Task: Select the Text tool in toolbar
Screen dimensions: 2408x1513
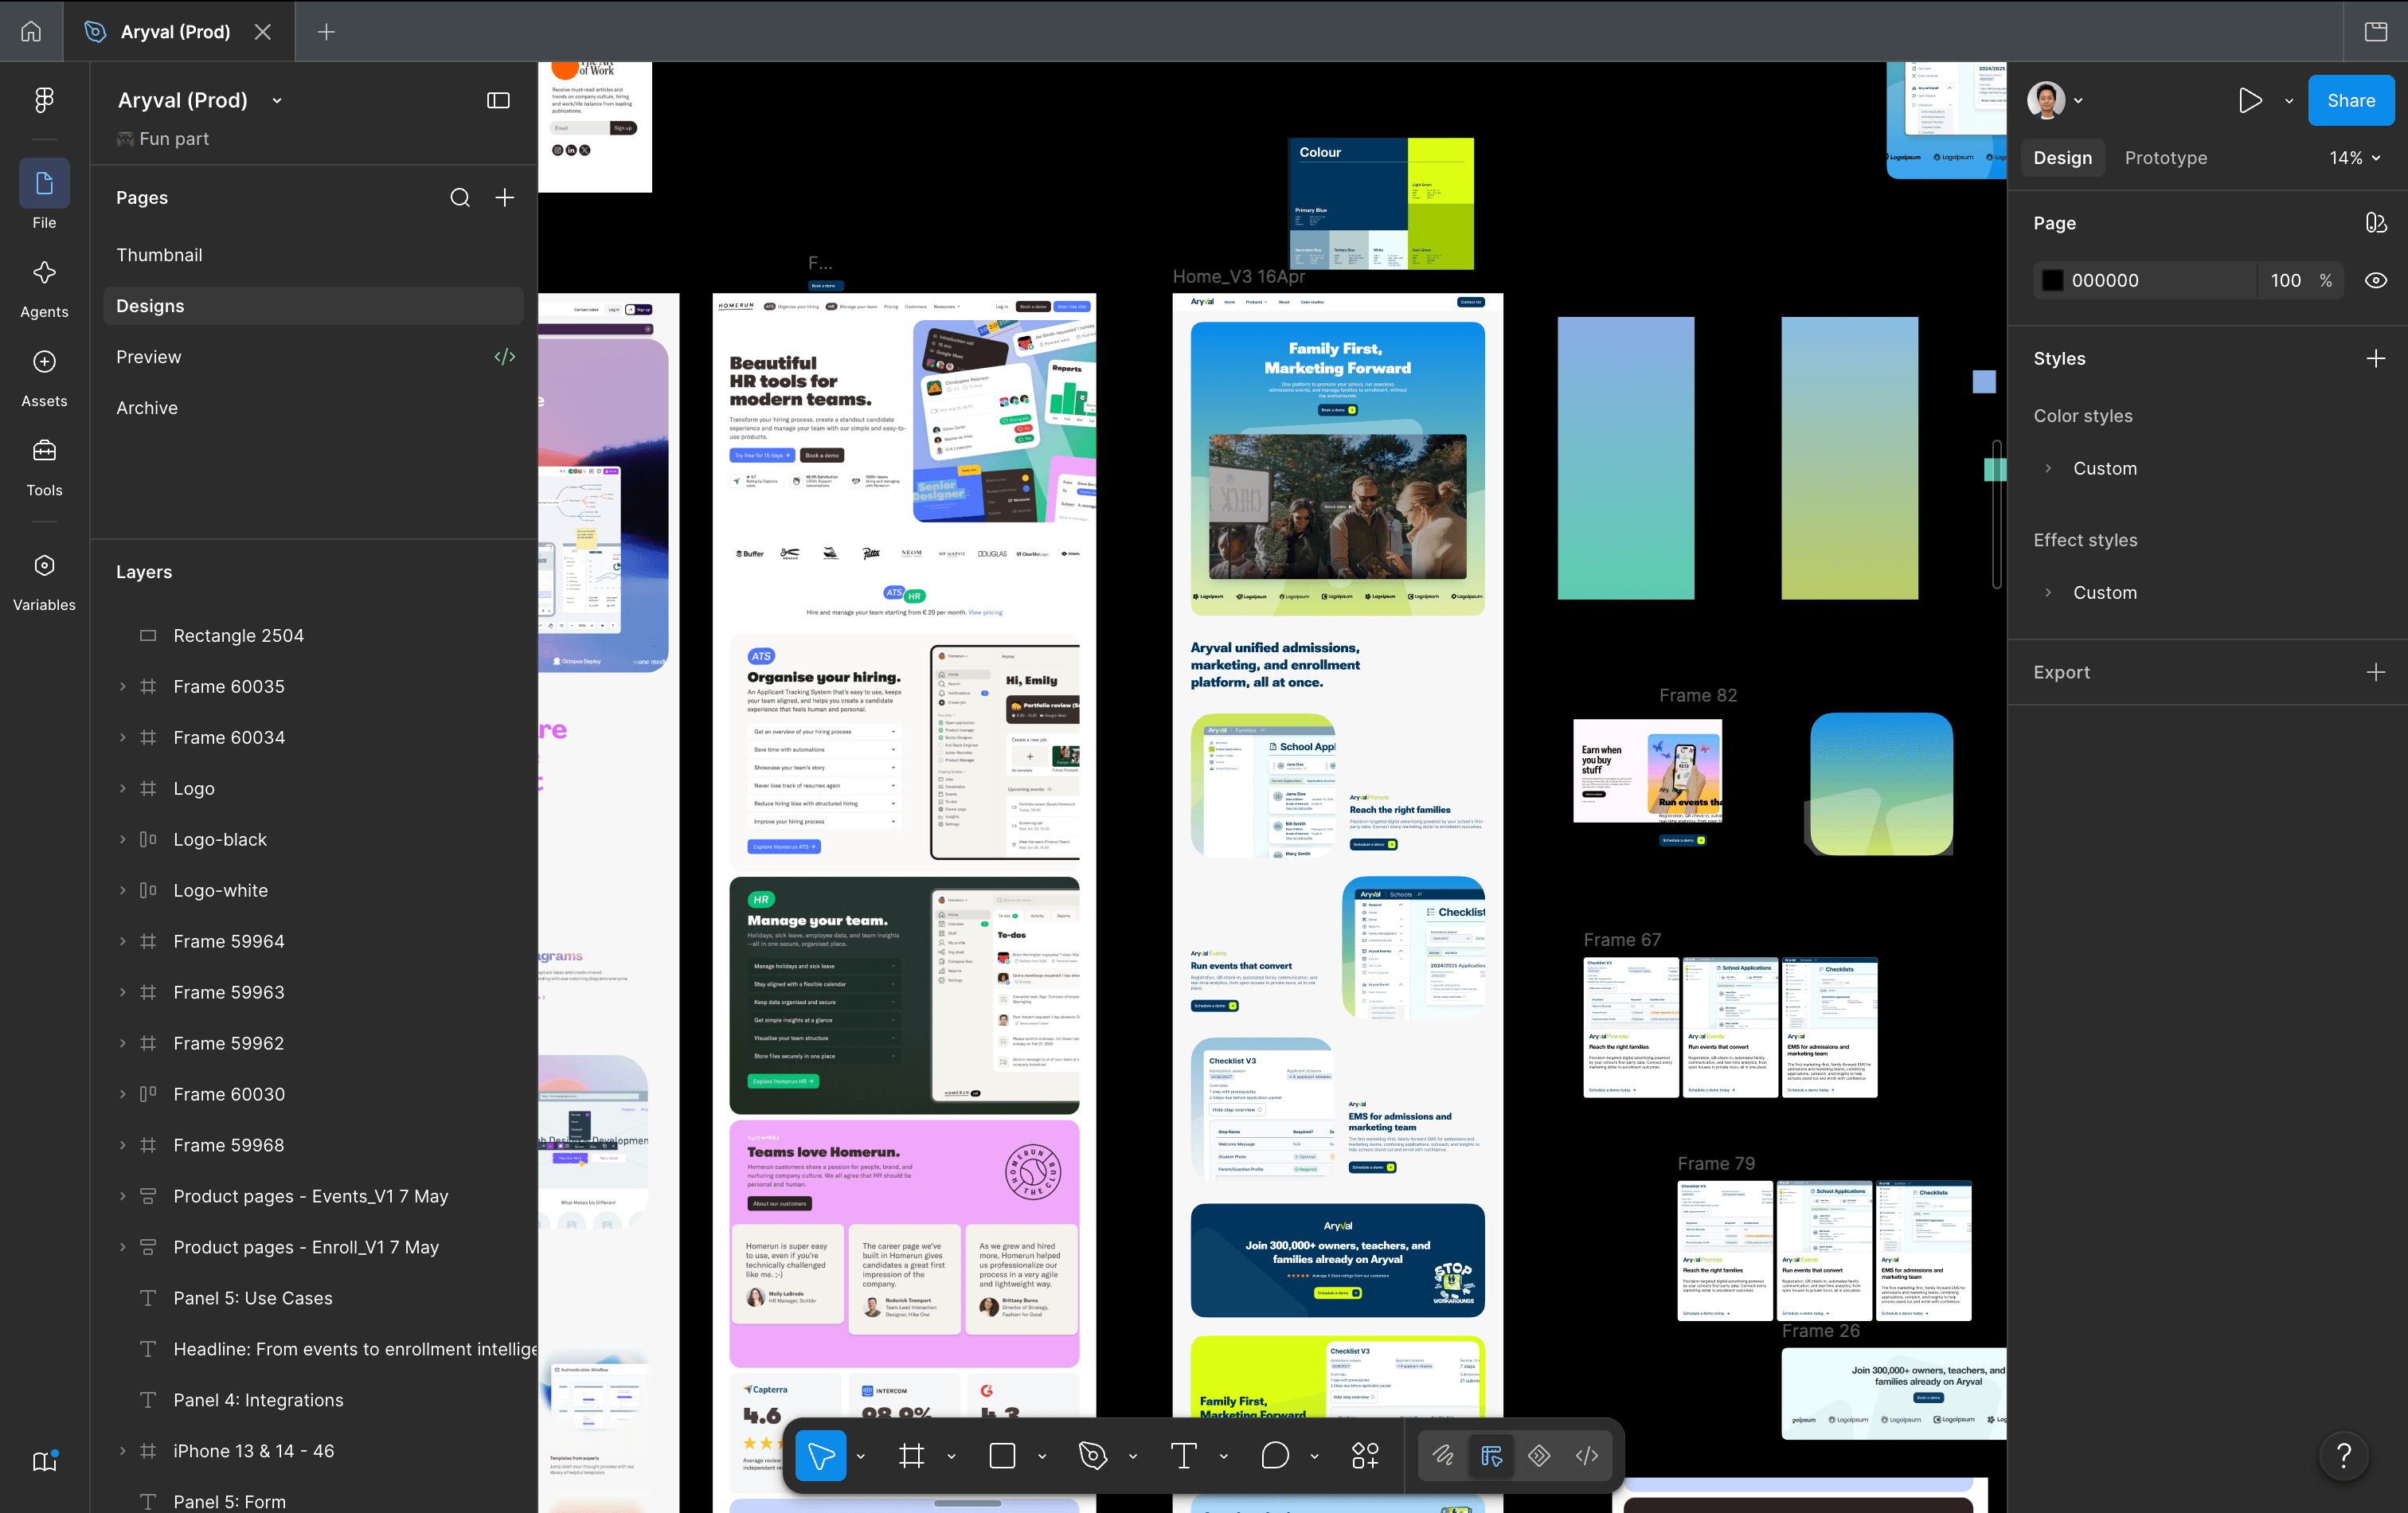Action: [x=1184, y=1455]
